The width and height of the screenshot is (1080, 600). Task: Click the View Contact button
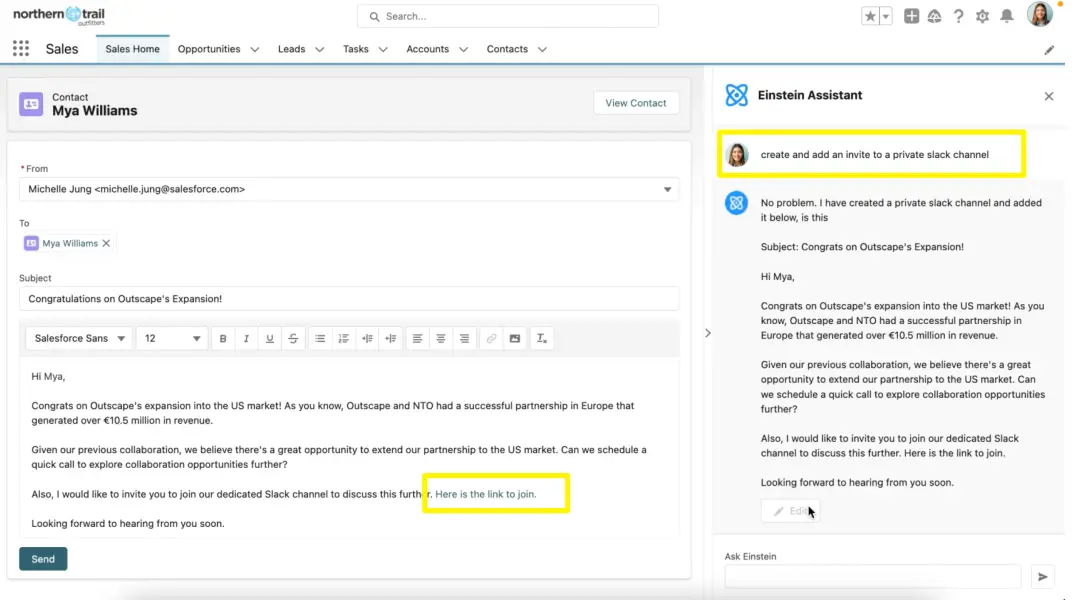click(635, 103)
